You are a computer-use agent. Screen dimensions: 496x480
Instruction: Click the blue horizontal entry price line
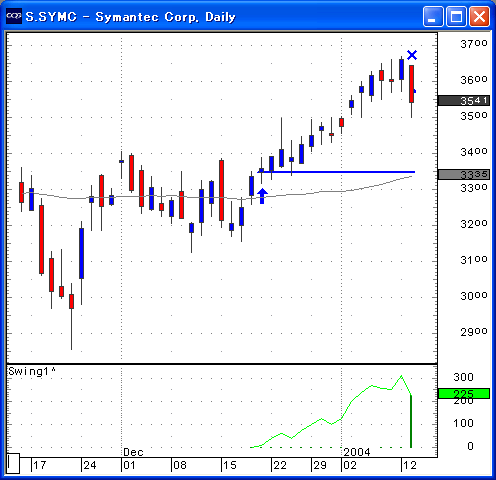pos(337,172)
